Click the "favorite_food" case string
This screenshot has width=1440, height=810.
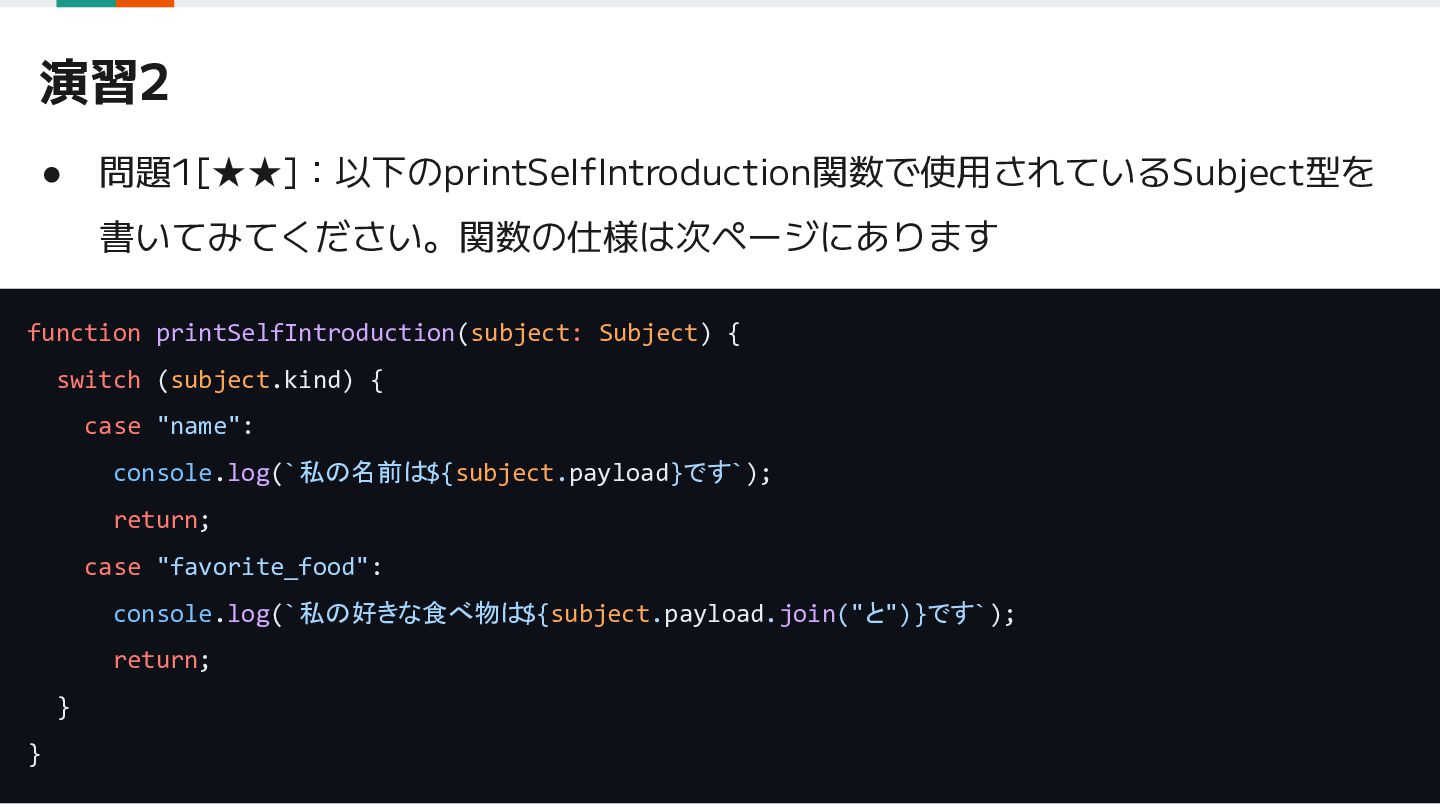[263, 567]
